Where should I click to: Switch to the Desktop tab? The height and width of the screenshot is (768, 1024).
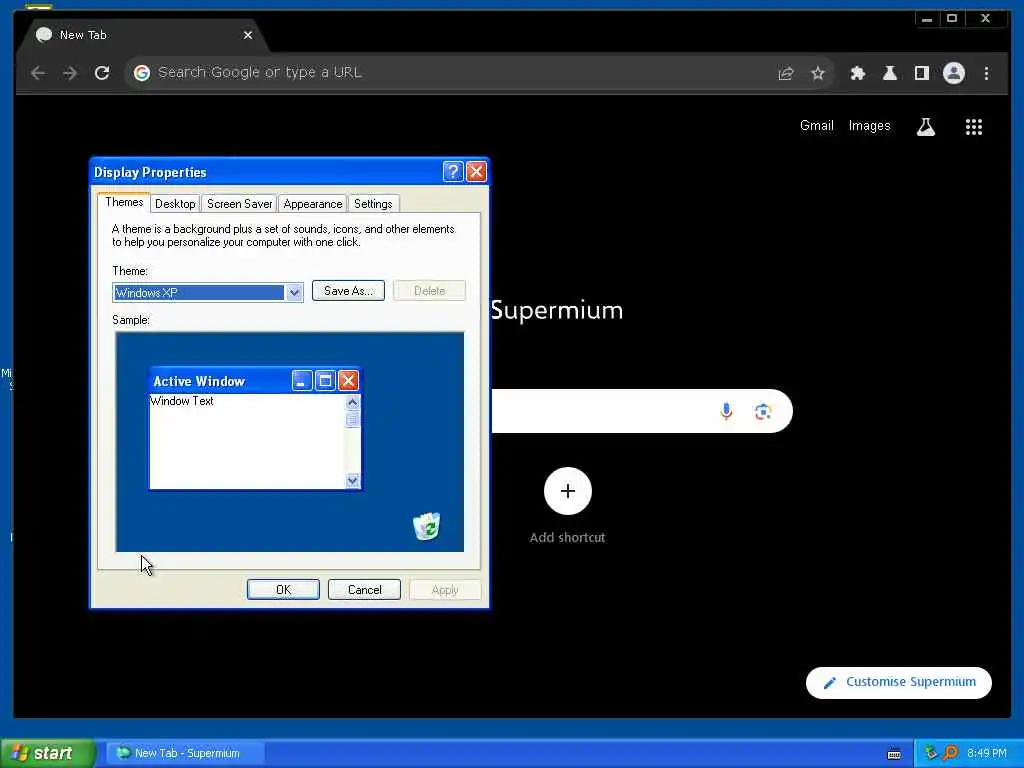click(x=175, y=204)
